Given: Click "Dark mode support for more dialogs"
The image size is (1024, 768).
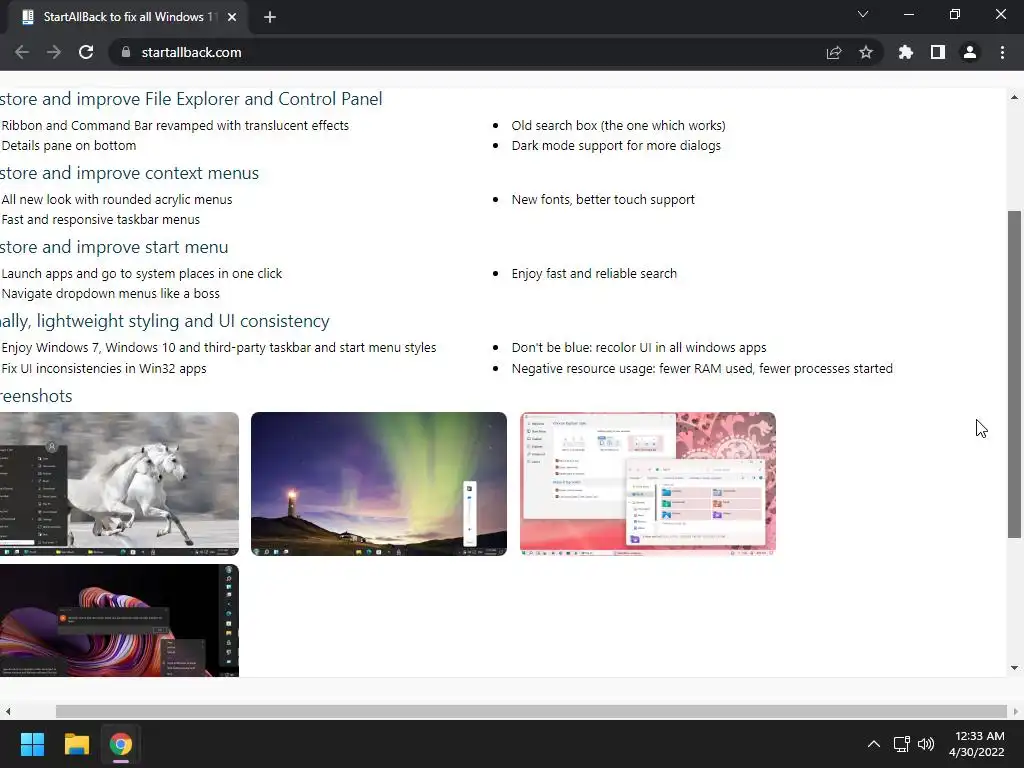Looking at the screenshot, I should 616,146.
